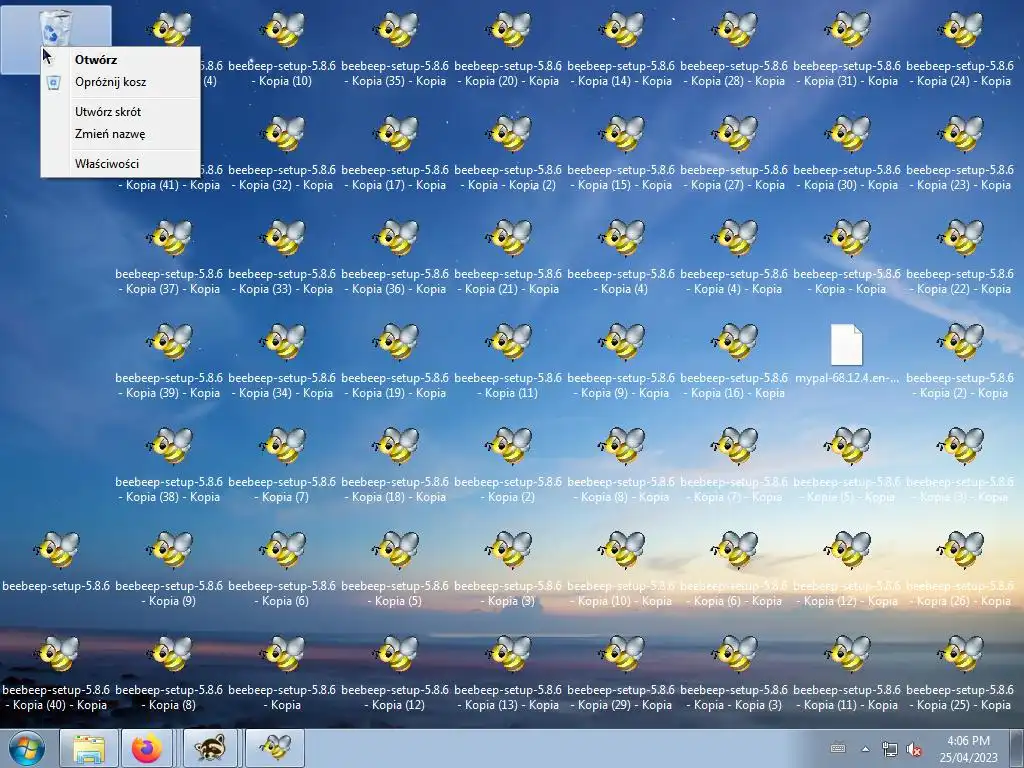Click the Kopia (20) - Kopia bee icon
Screen dimensions: 1024x768
(508, 29)
